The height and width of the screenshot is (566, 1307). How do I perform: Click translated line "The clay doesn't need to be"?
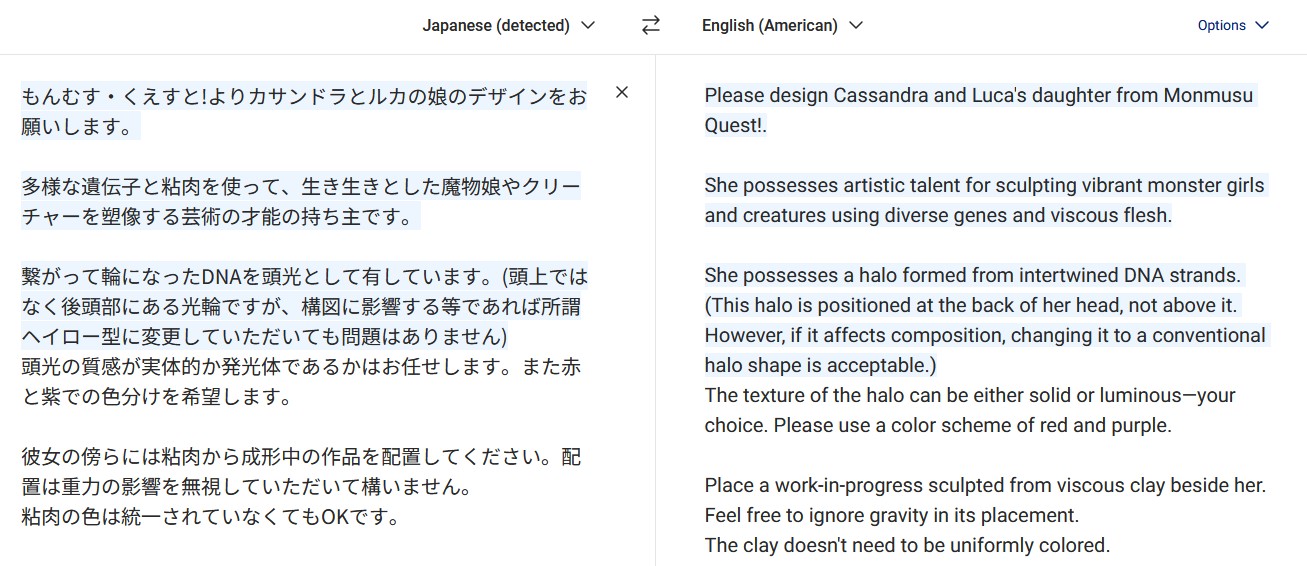[x=907, y=546]
